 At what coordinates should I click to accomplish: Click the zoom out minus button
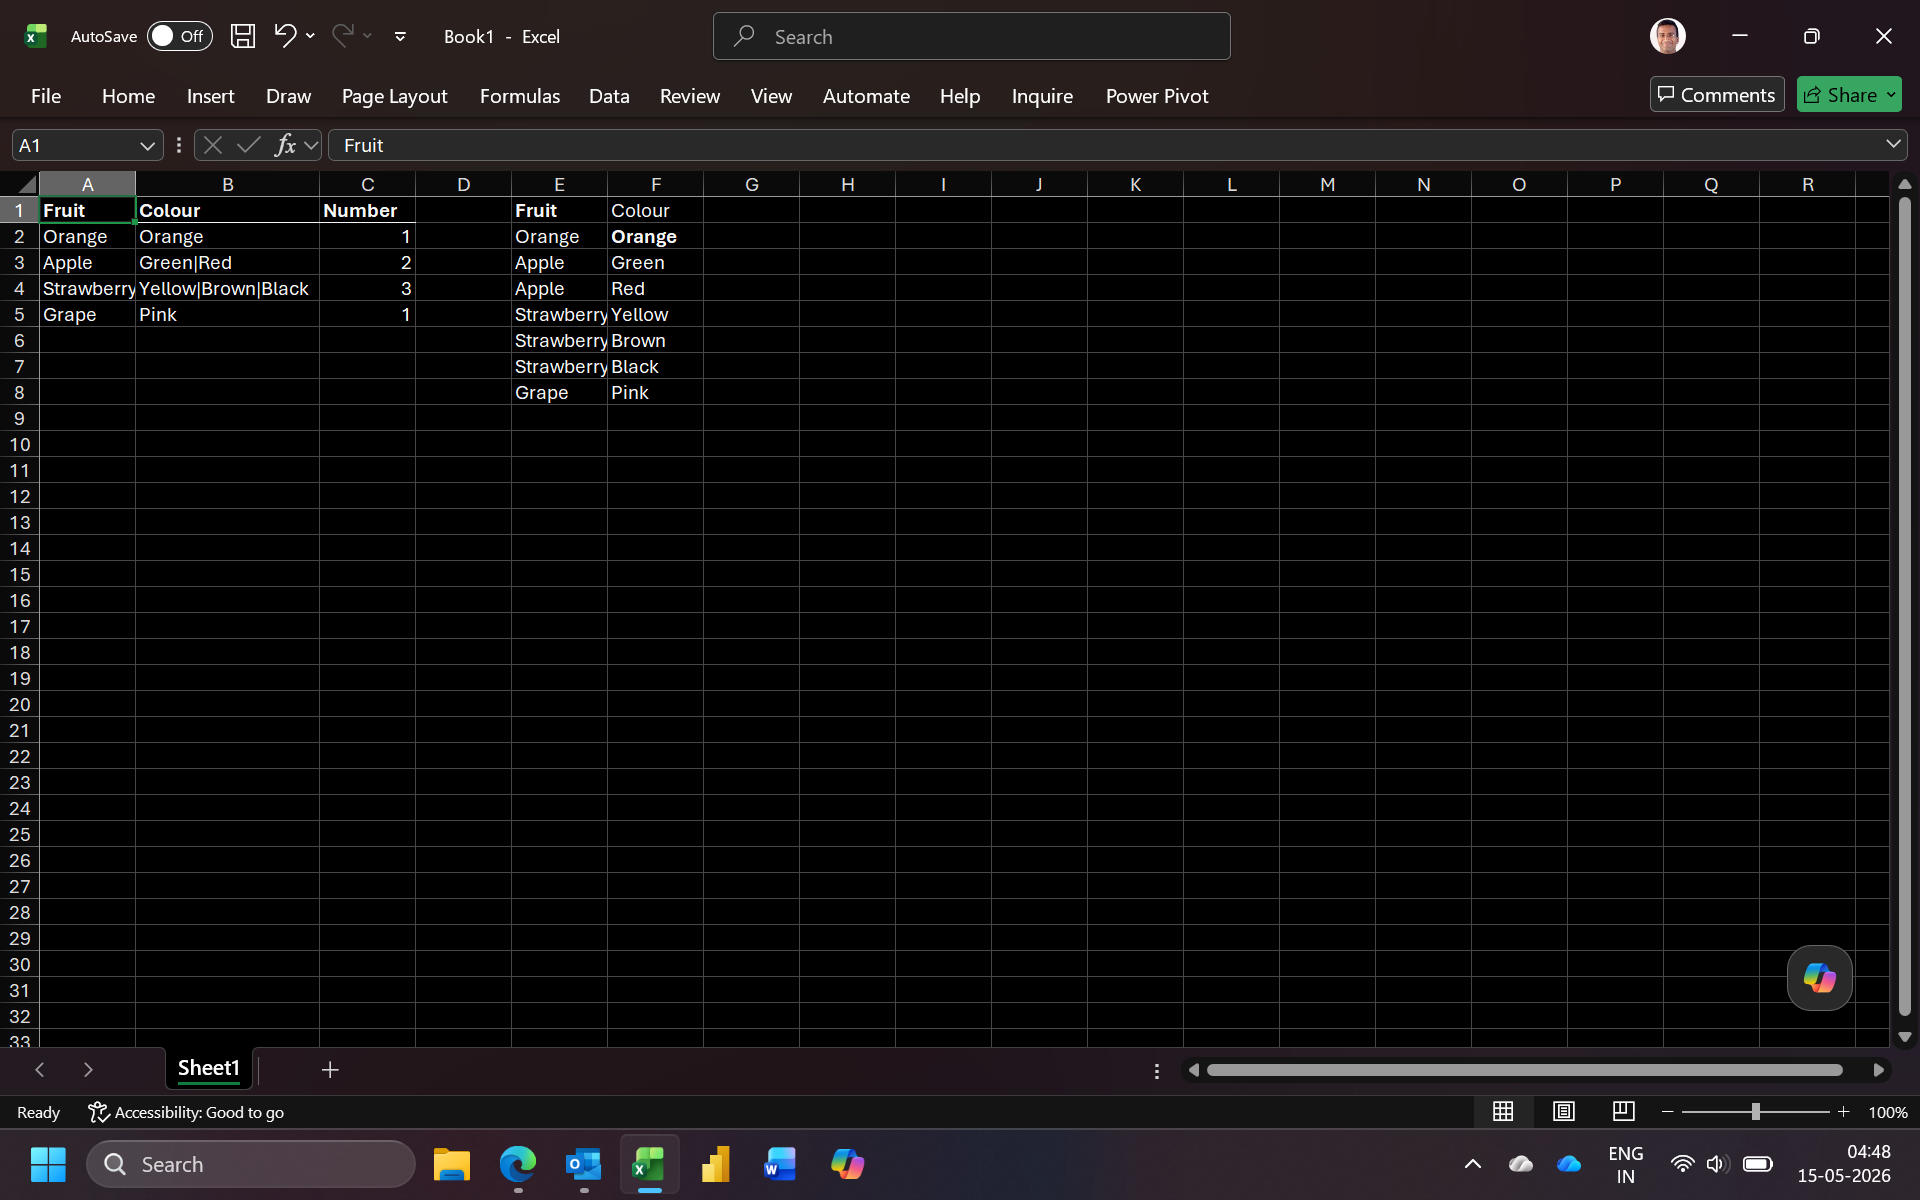[1667, 1112]
